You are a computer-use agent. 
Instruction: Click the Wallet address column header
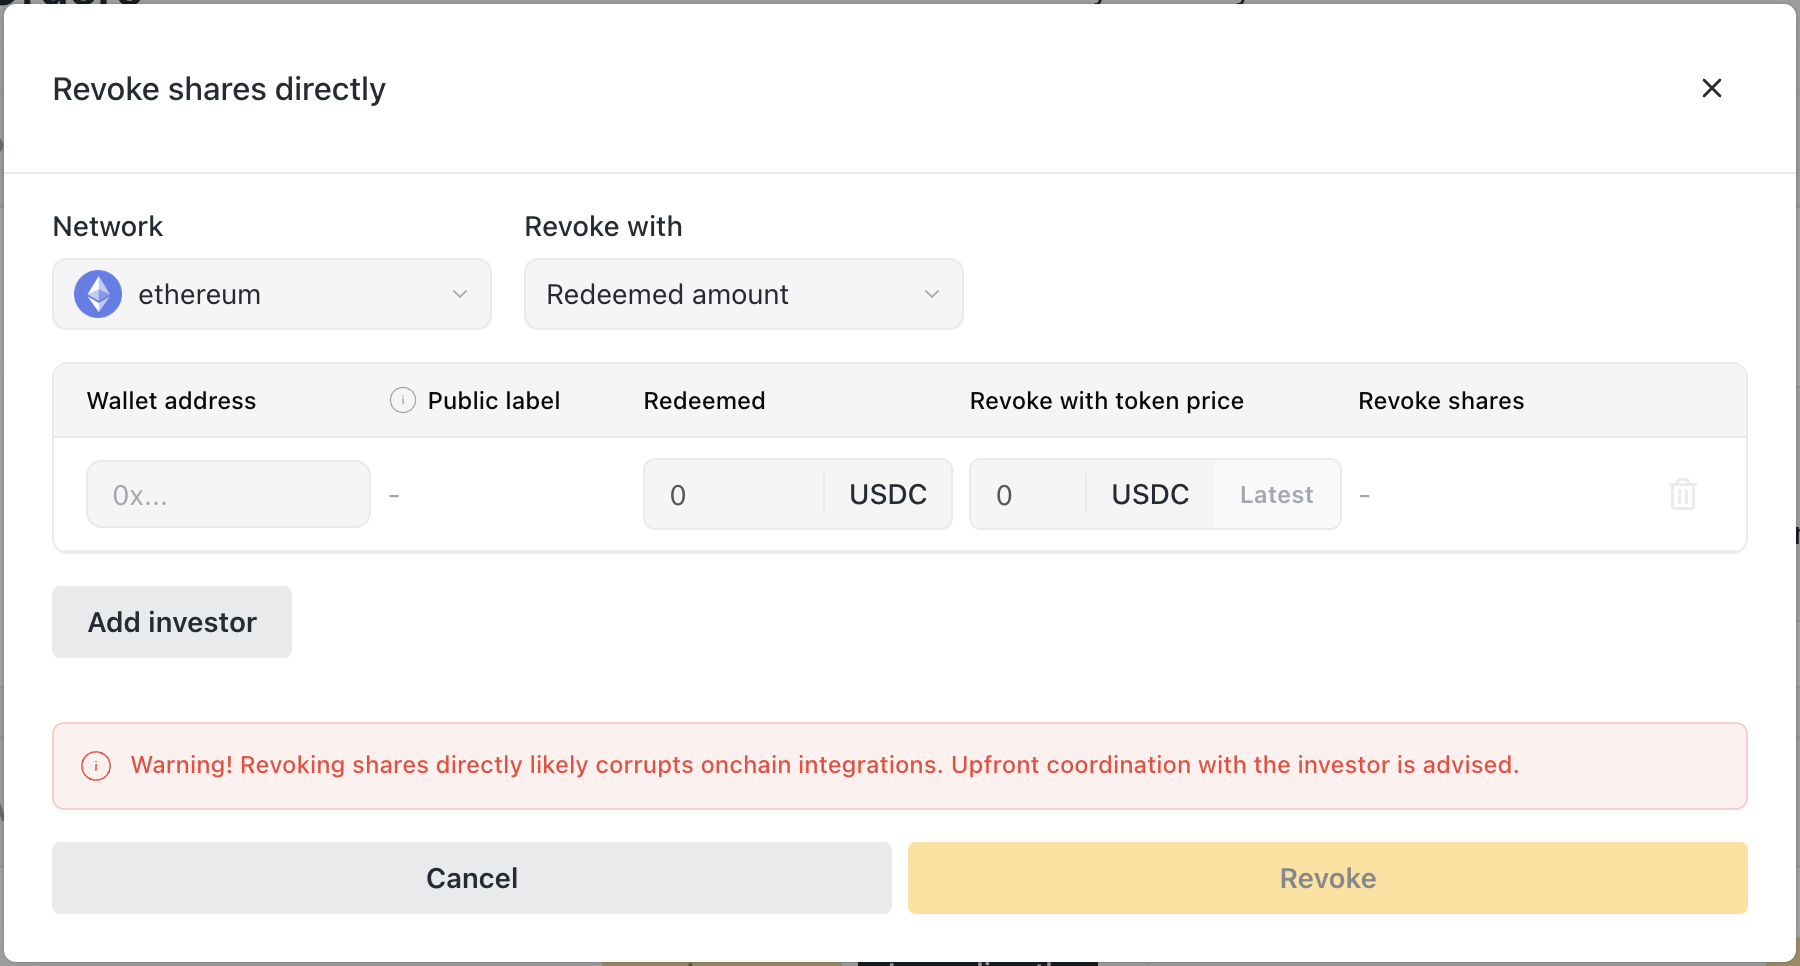click(171, 401)
